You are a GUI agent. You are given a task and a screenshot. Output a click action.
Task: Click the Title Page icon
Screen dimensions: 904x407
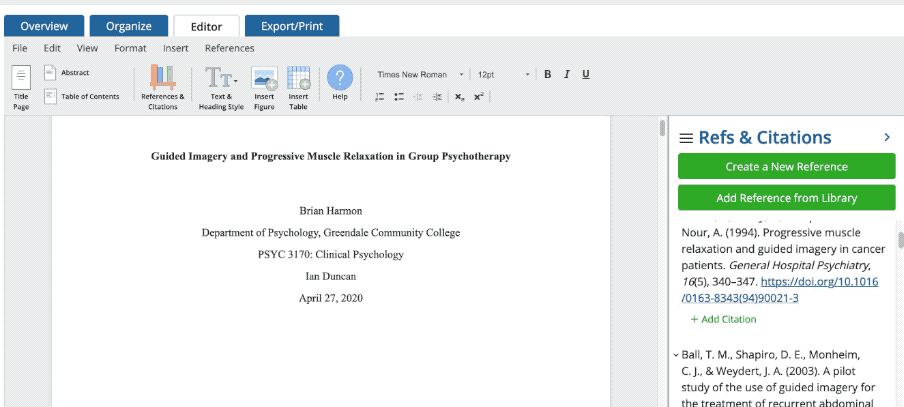coord(21,80)
